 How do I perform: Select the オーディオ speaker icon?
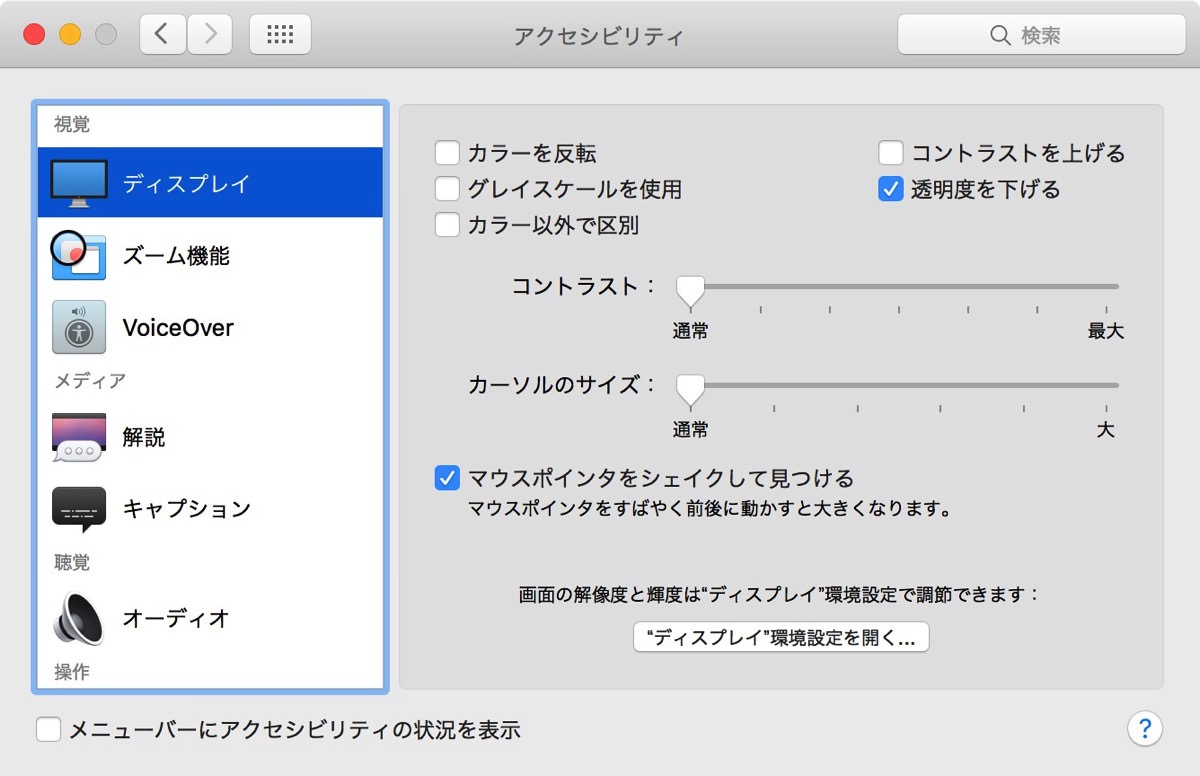pos(79,618)
